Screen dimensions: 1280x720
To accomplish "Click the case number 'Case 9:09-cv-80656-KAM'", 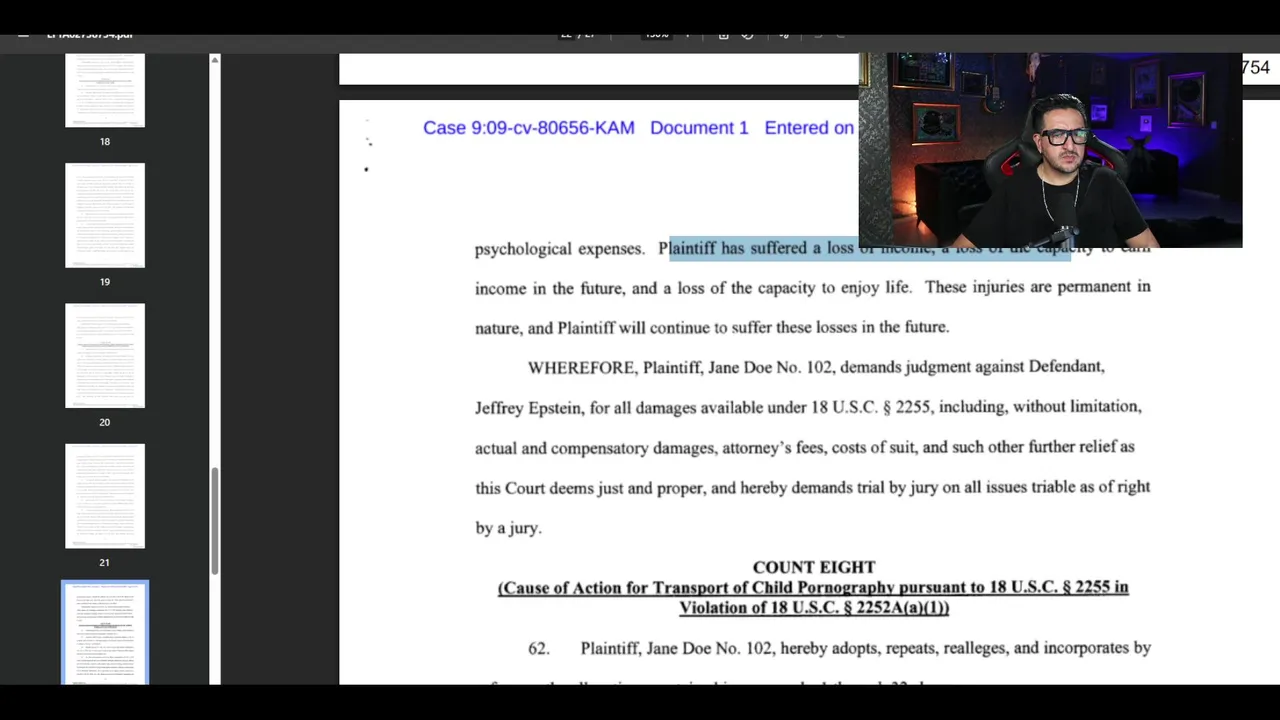I will tap(528, 128).
